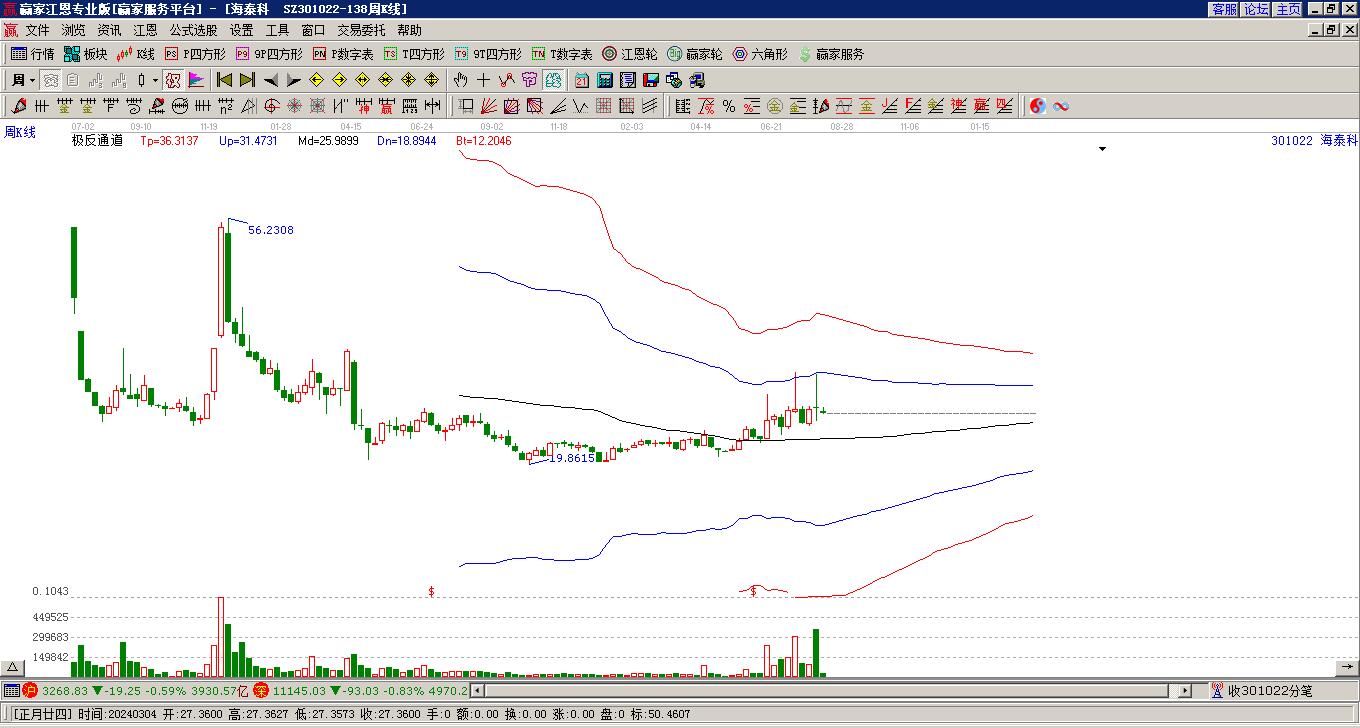The image size is (1360, 728).
Task: Select the percent sign retracement tool
Action: [729, 106]
